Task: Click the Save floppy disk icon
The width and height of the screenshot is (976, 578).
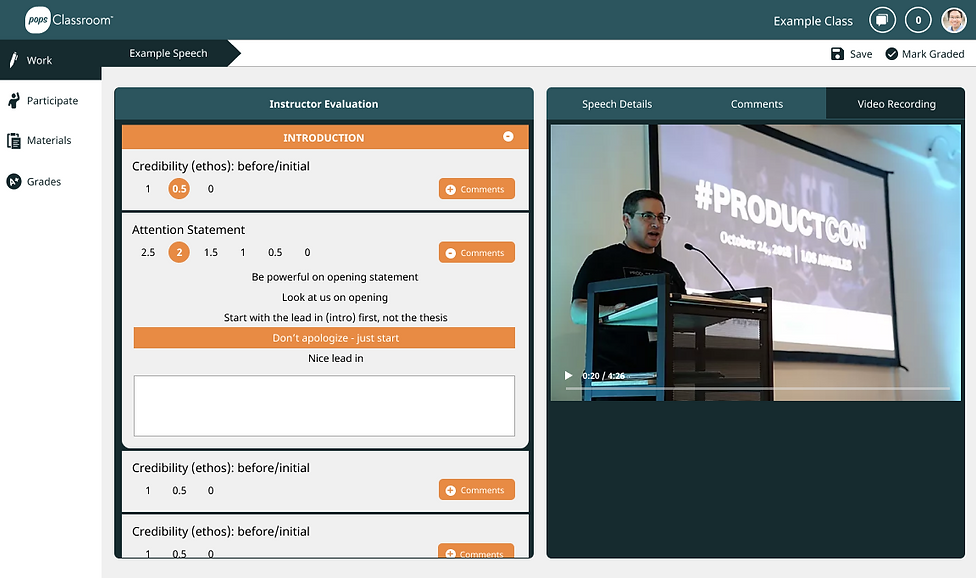Action: (837, 54)
